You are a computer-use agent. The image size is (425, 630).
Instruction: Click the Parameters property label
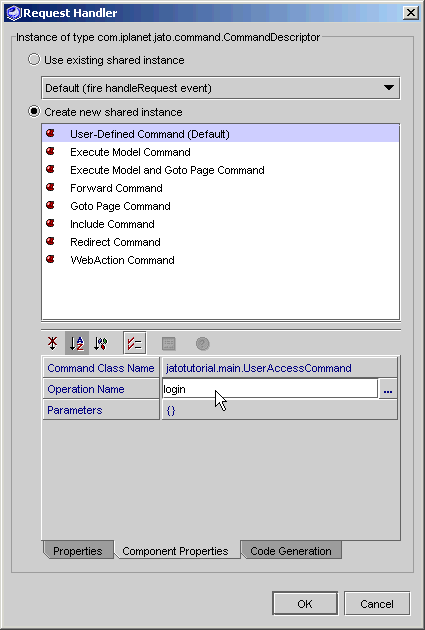tap(101, 410)
